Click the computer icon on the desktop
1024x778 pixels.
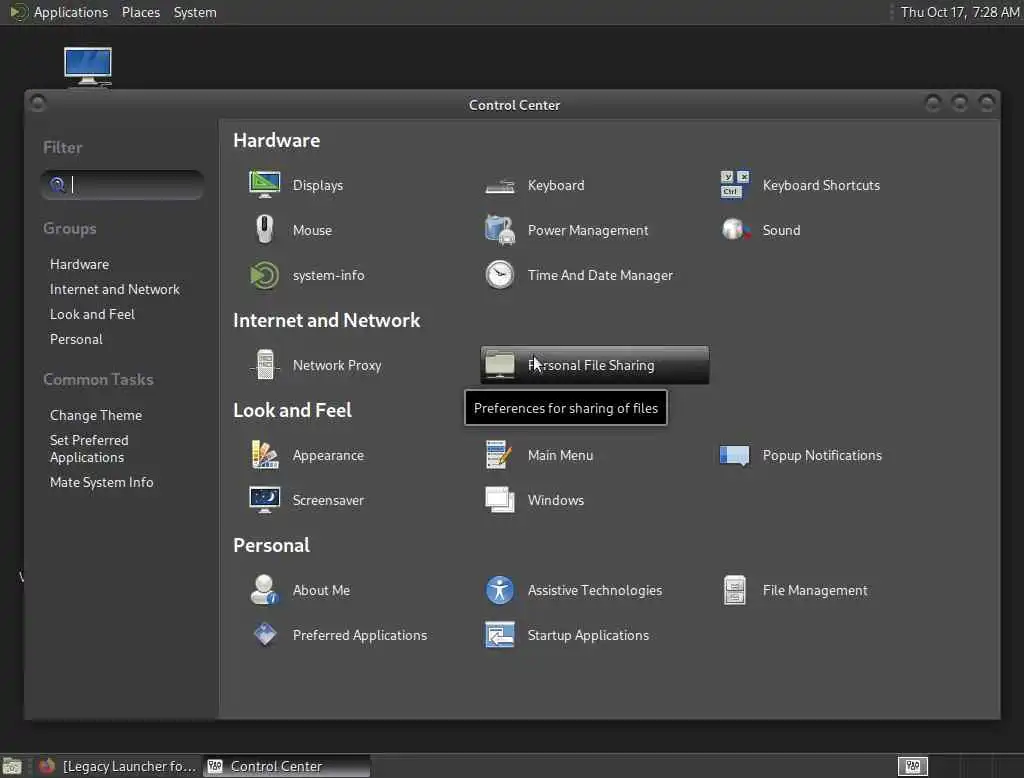point(88,67)
